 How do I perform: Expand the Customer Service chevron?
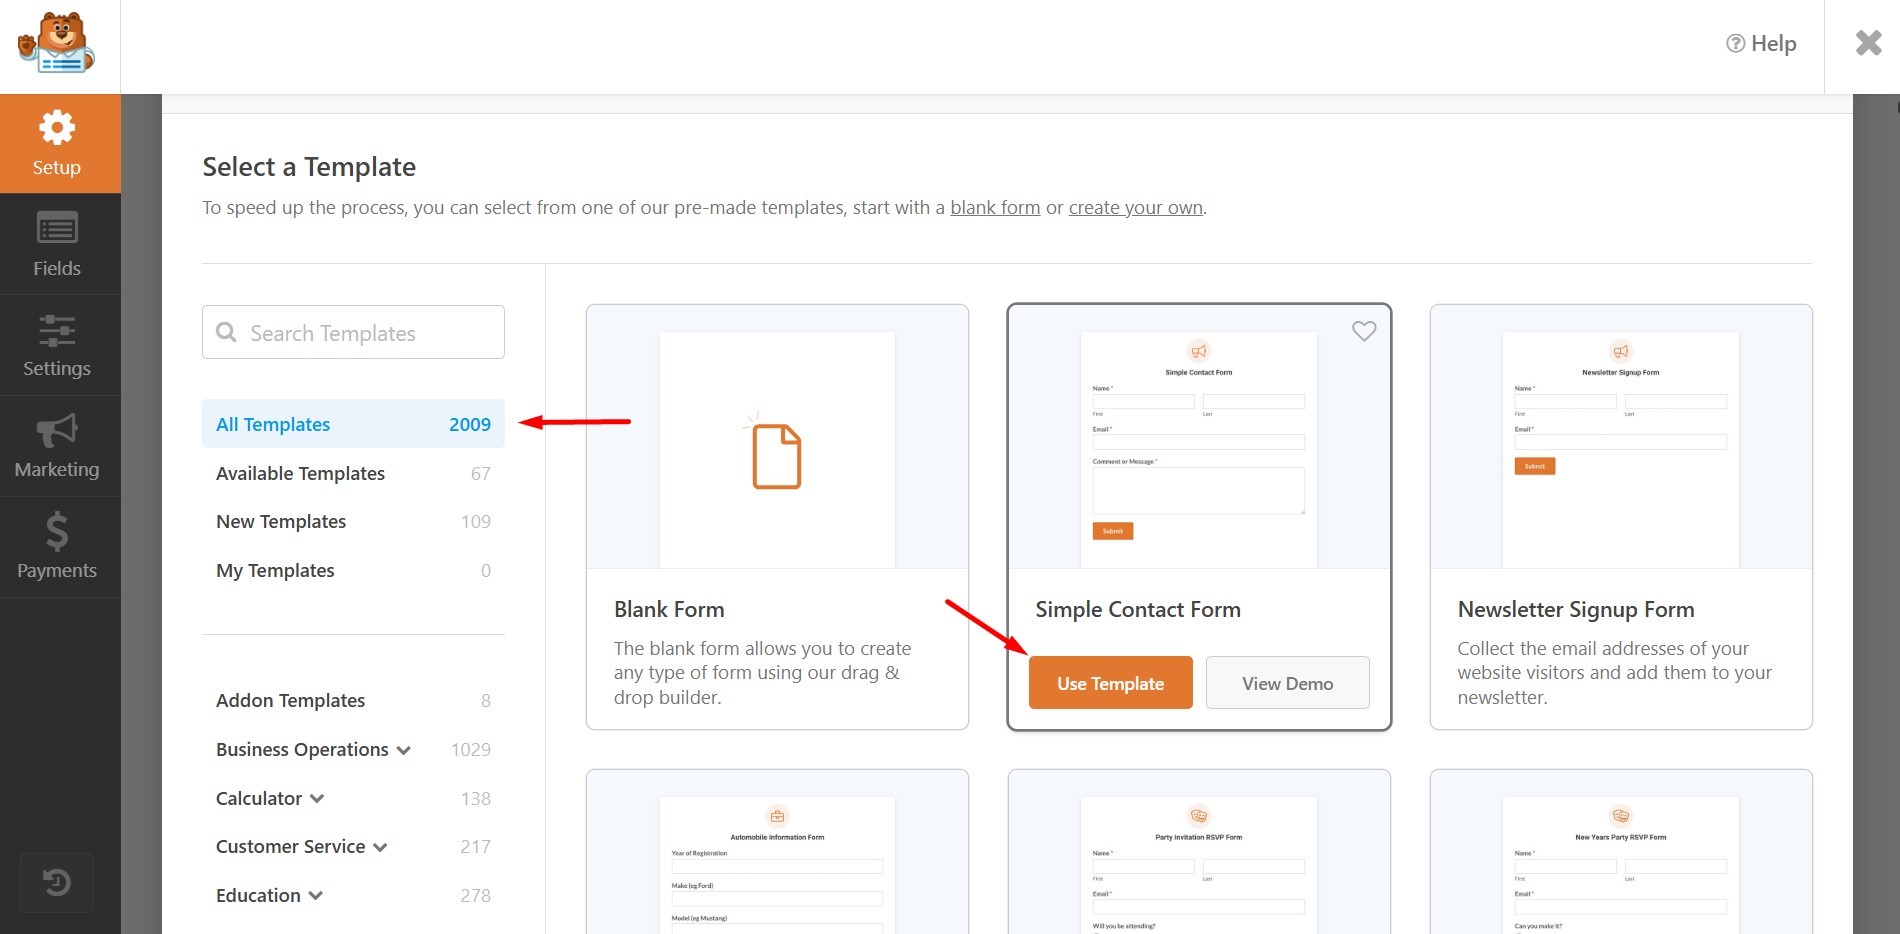[x=380, y=848]
